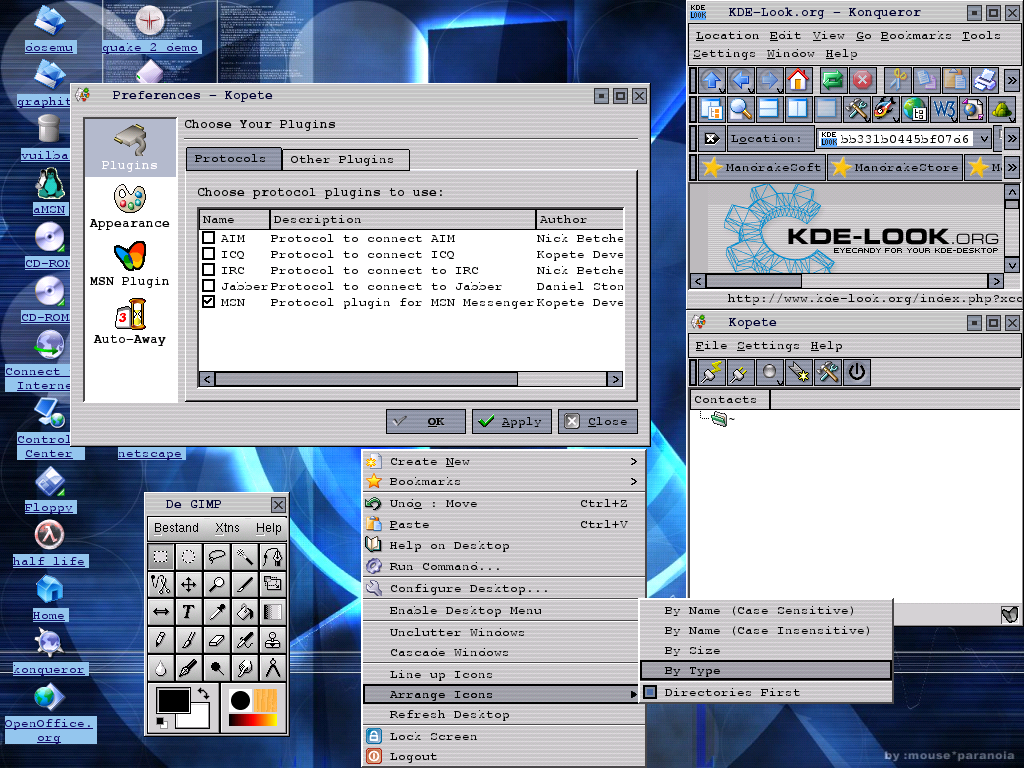Expand Konqueror bookmark toolbar overflow chevron
The image size is (1024, 768).
tap(1012, 167)
